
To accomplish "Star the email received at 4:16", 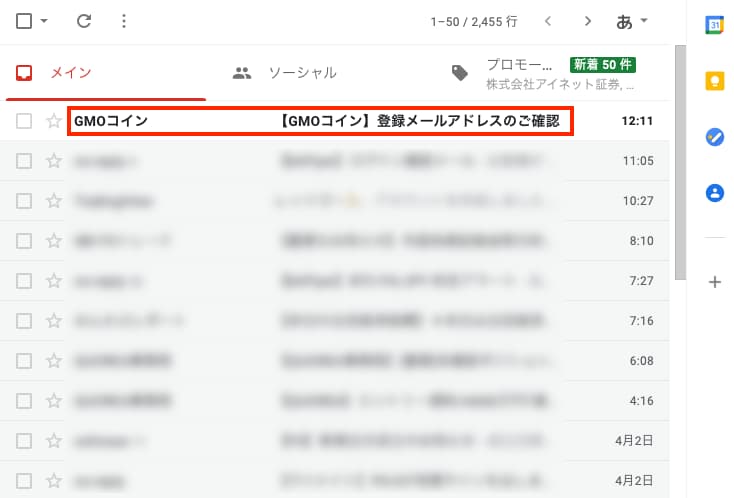I will [54, 401].
